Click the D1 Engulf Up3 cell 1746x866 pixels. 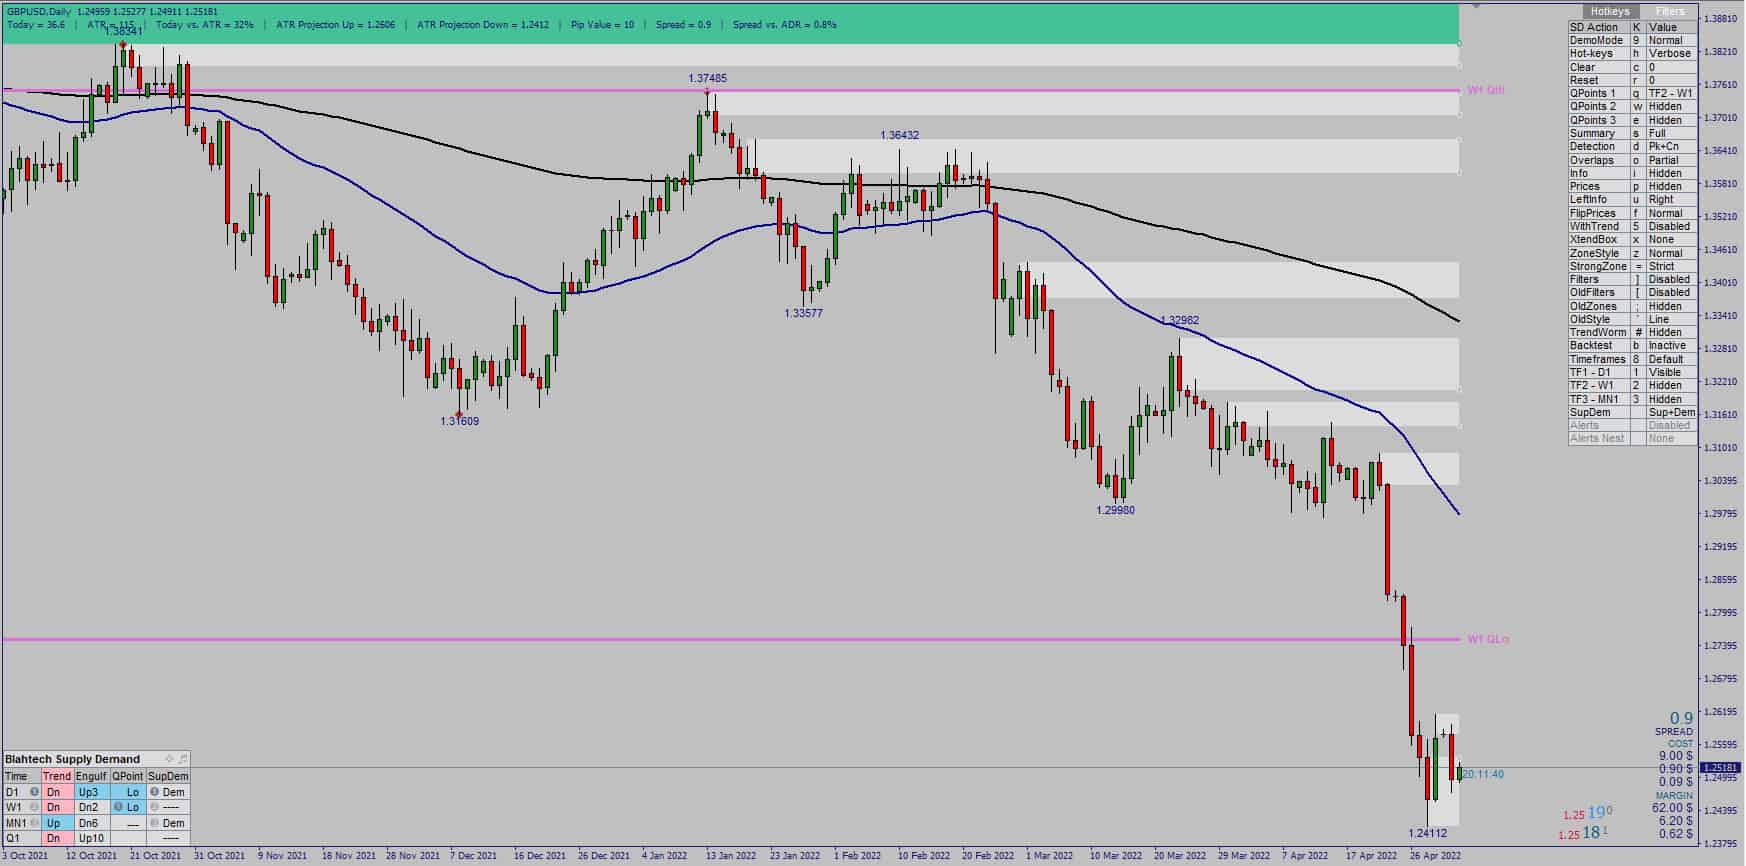point(91,792)
